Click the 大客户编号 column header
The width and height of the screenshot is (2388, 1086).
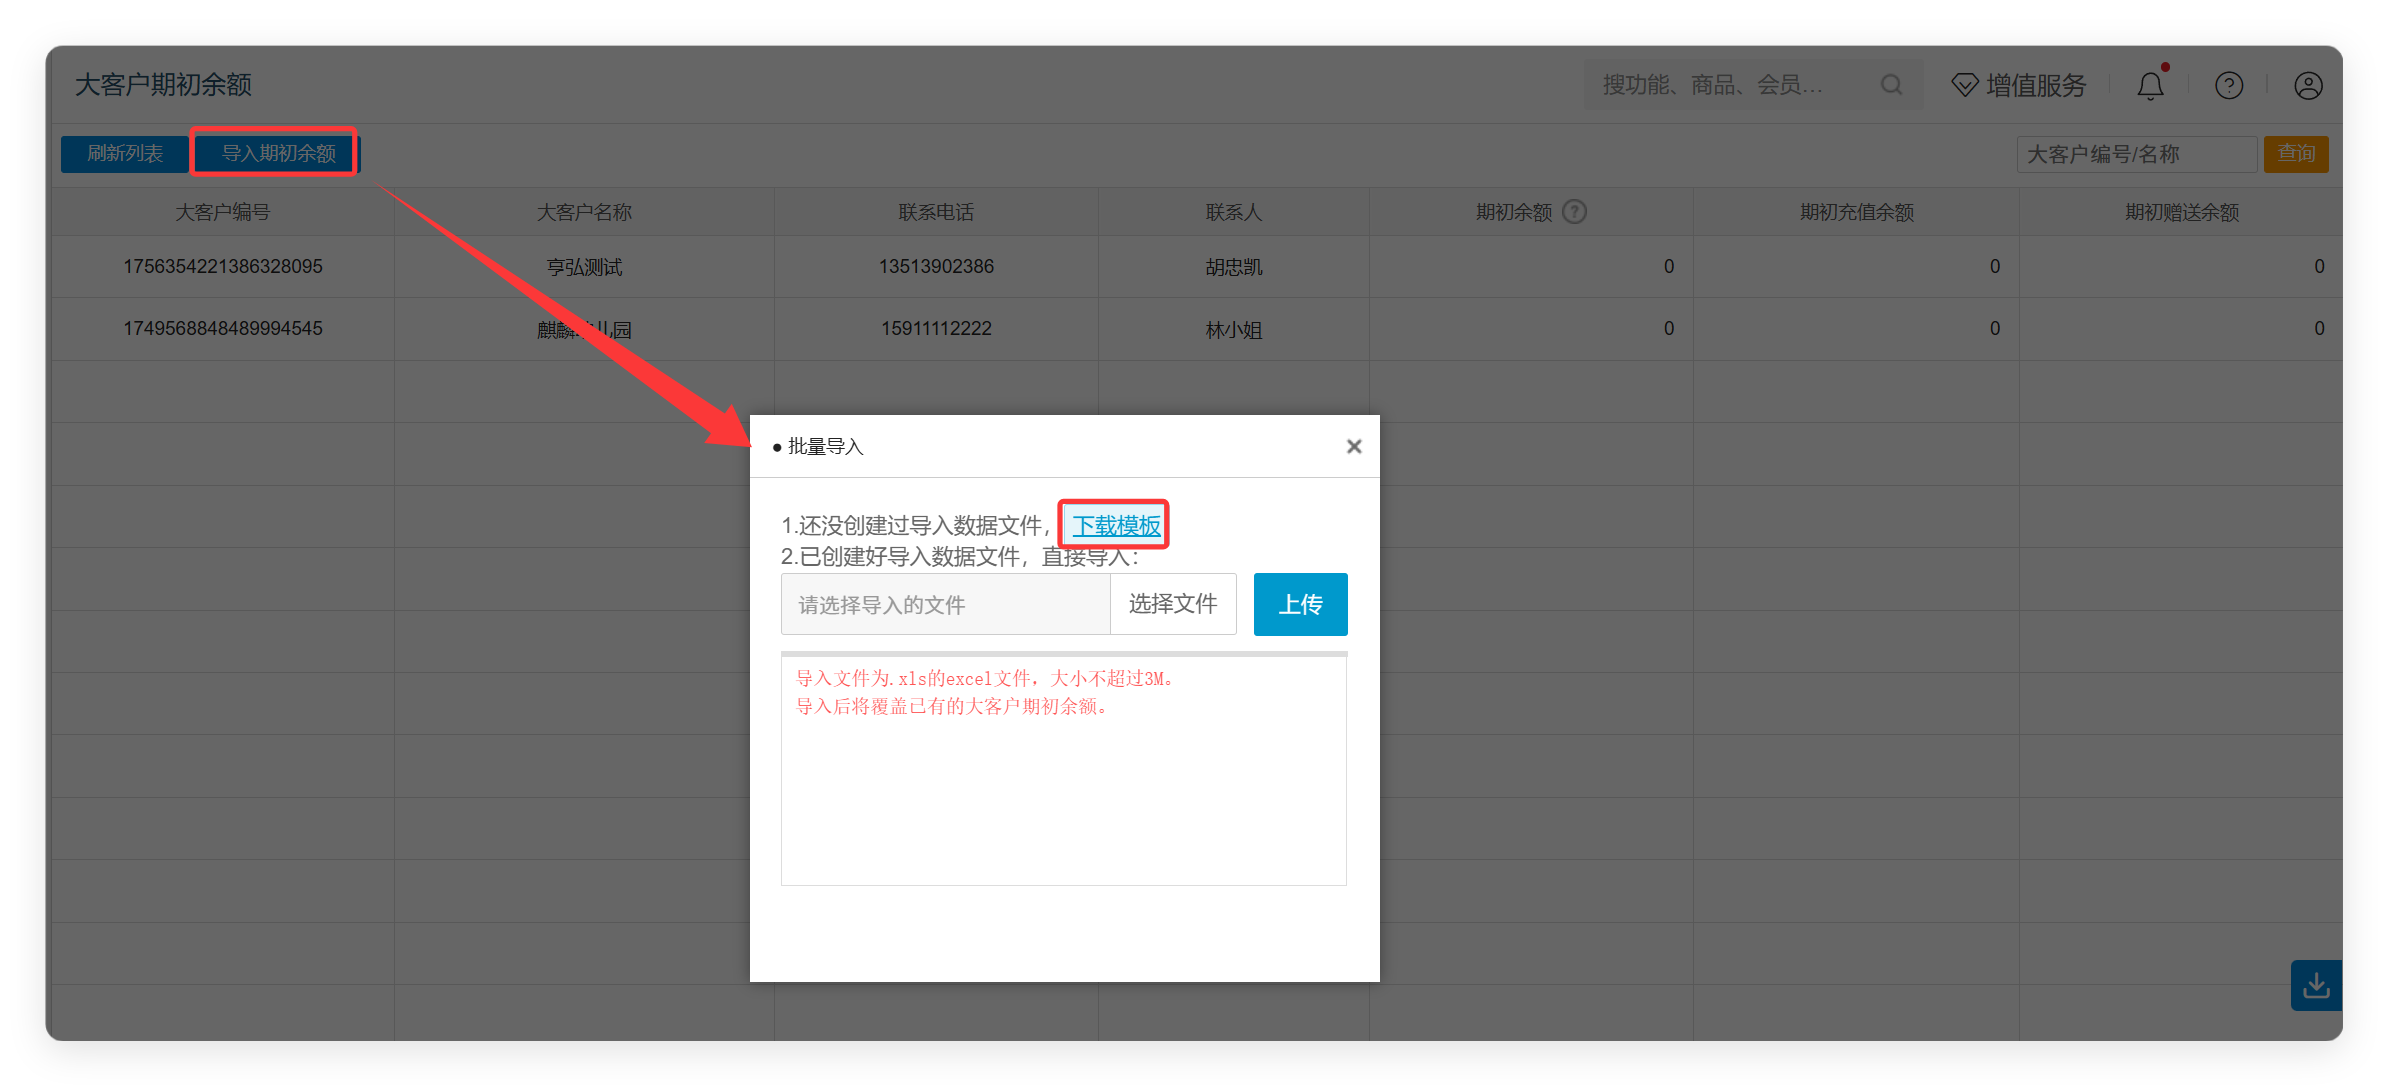tap(222, 212)
